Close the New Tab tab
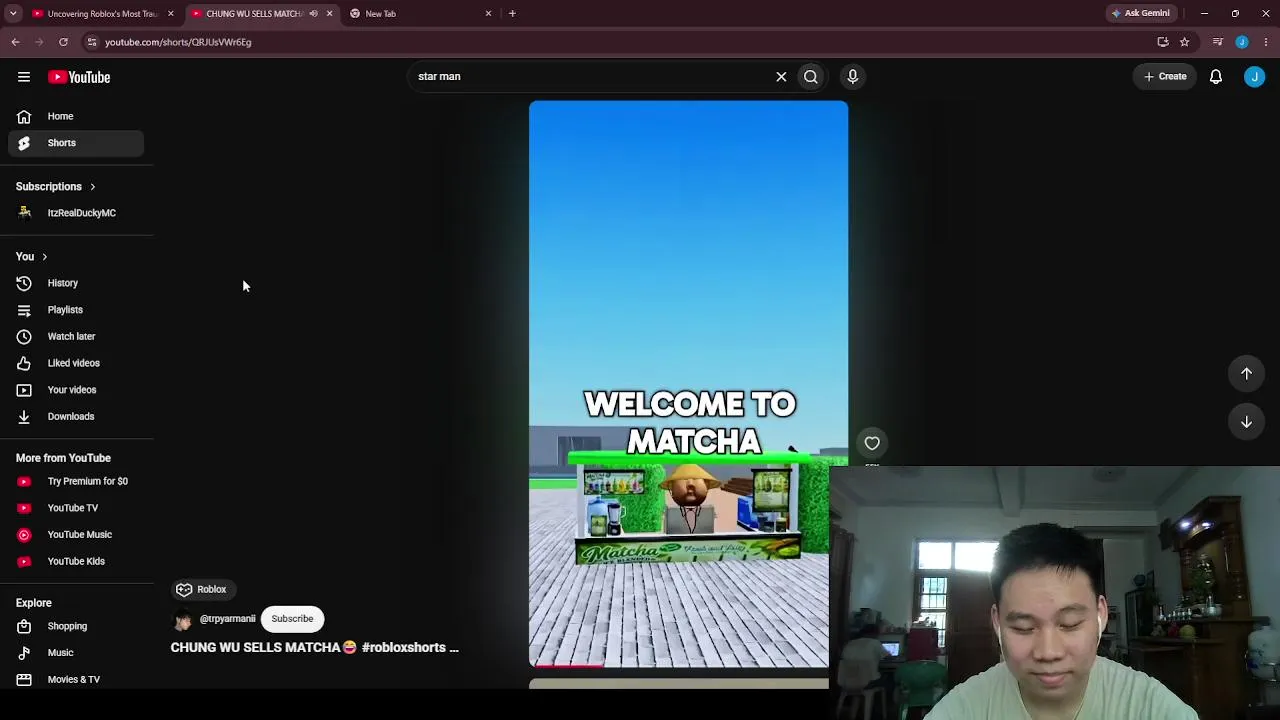 pos(488,14)
